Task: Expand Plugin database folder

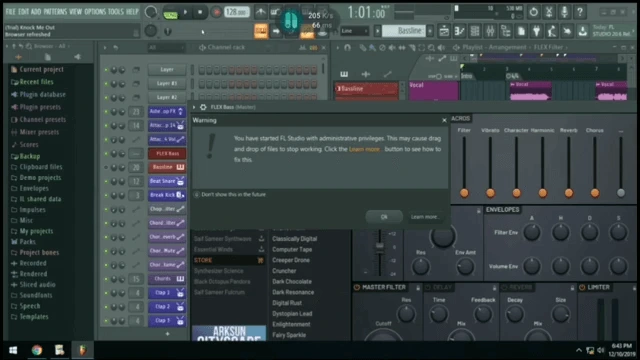Action: (38, 94)
